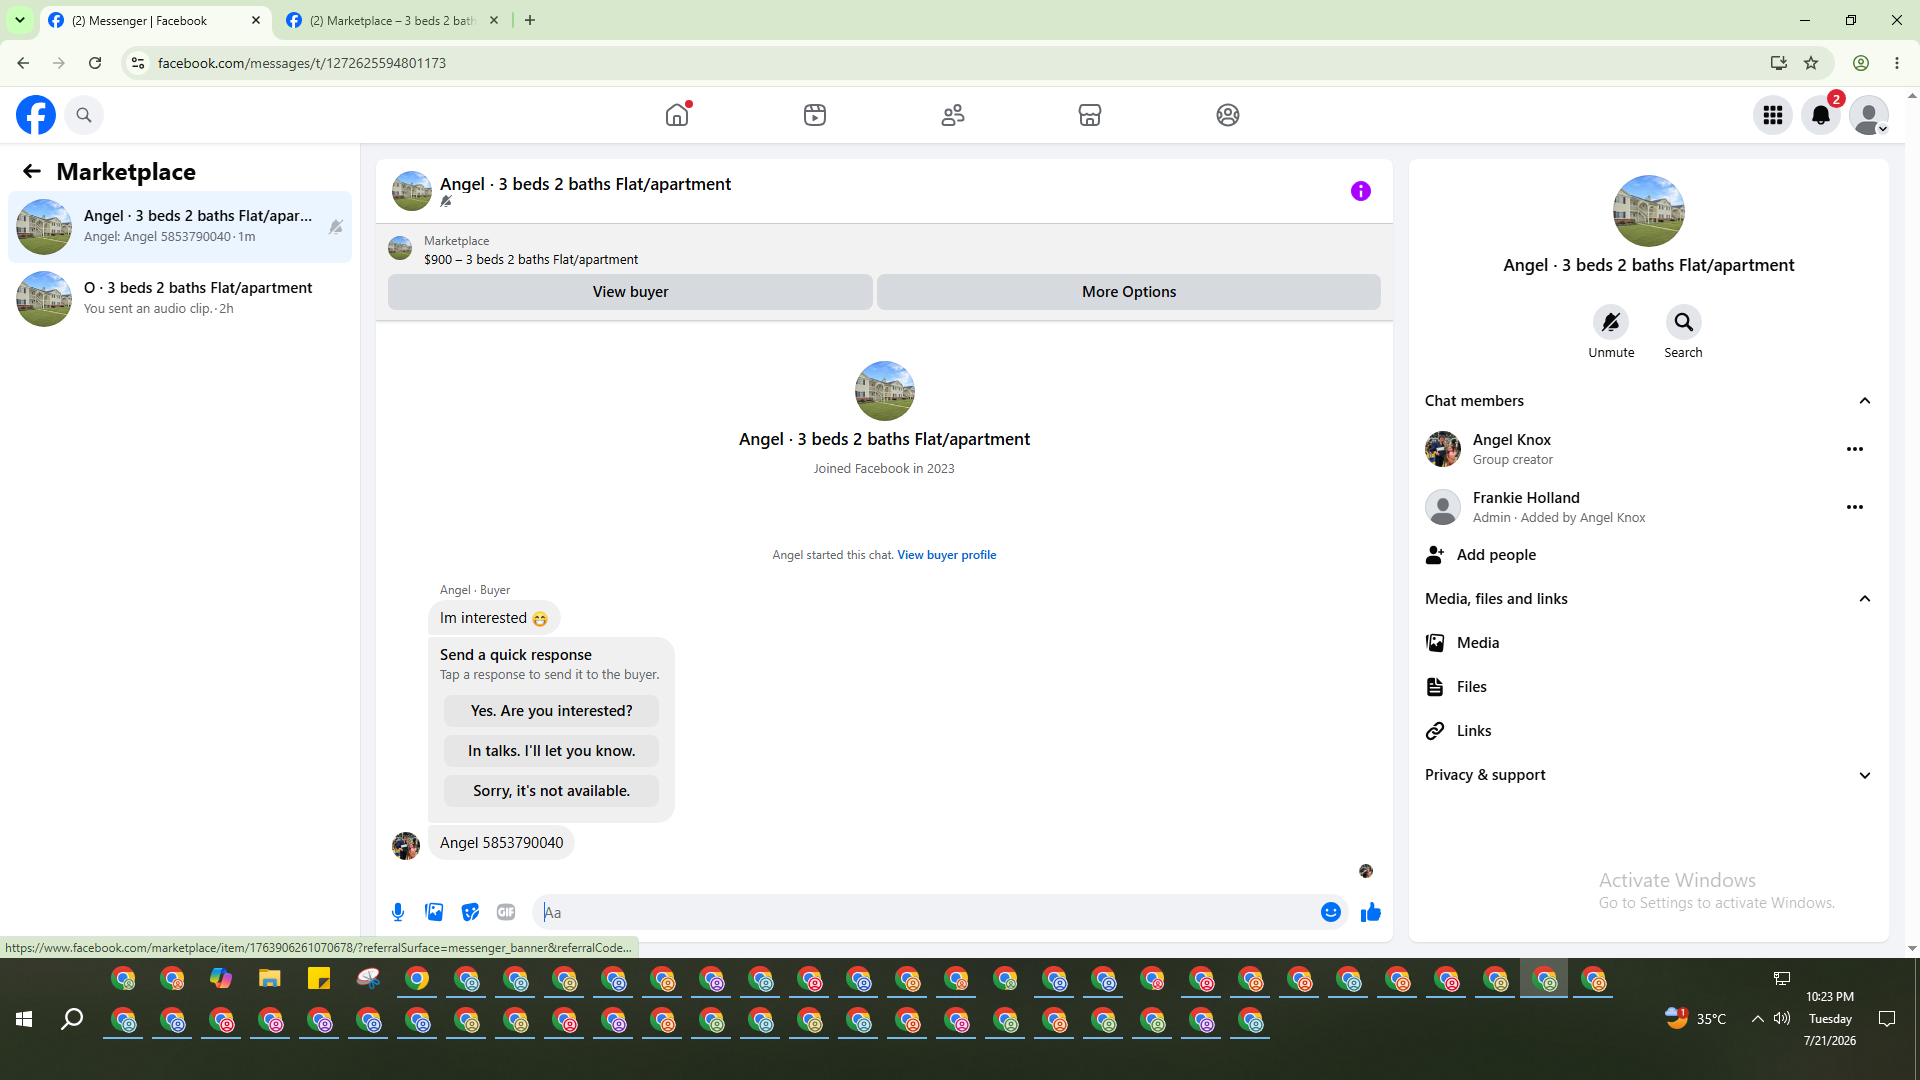
Task: Open options for member Frankie Holland
Action: pos(1855,507)
